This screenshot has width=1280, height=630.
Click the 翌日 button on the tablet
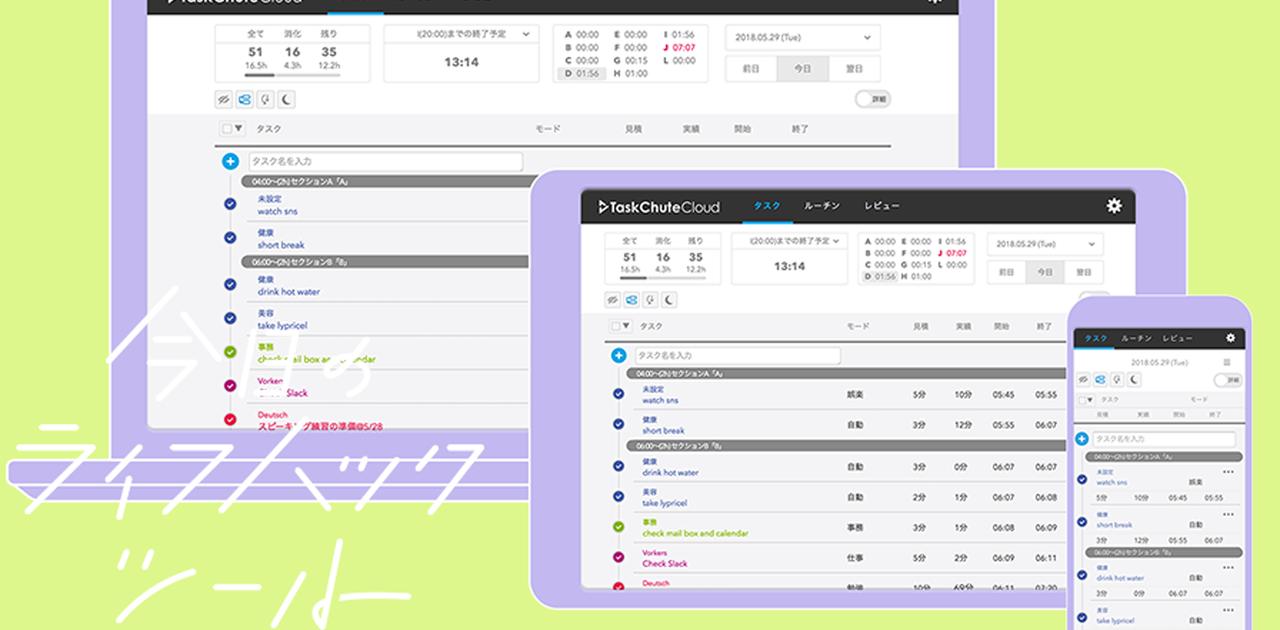tap(1083, 272)
